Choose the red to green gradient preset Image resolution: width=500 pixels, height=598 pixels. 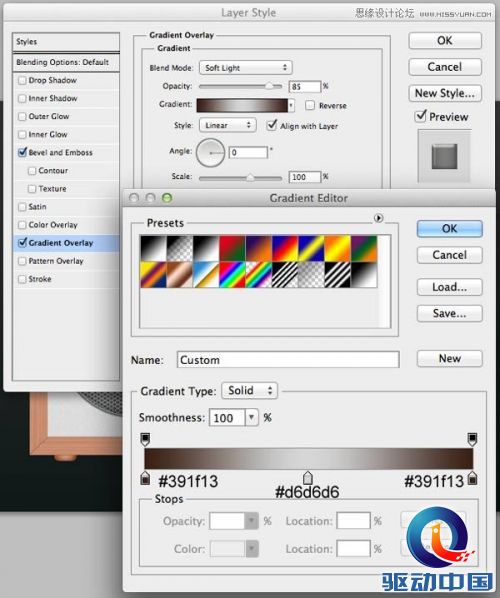point(232,248)
